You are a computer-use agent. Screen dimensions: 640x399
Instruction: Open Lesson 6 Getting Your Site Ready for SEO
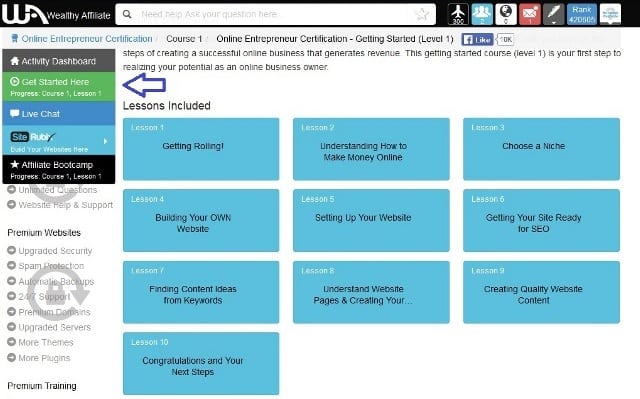tap(541, 220)
